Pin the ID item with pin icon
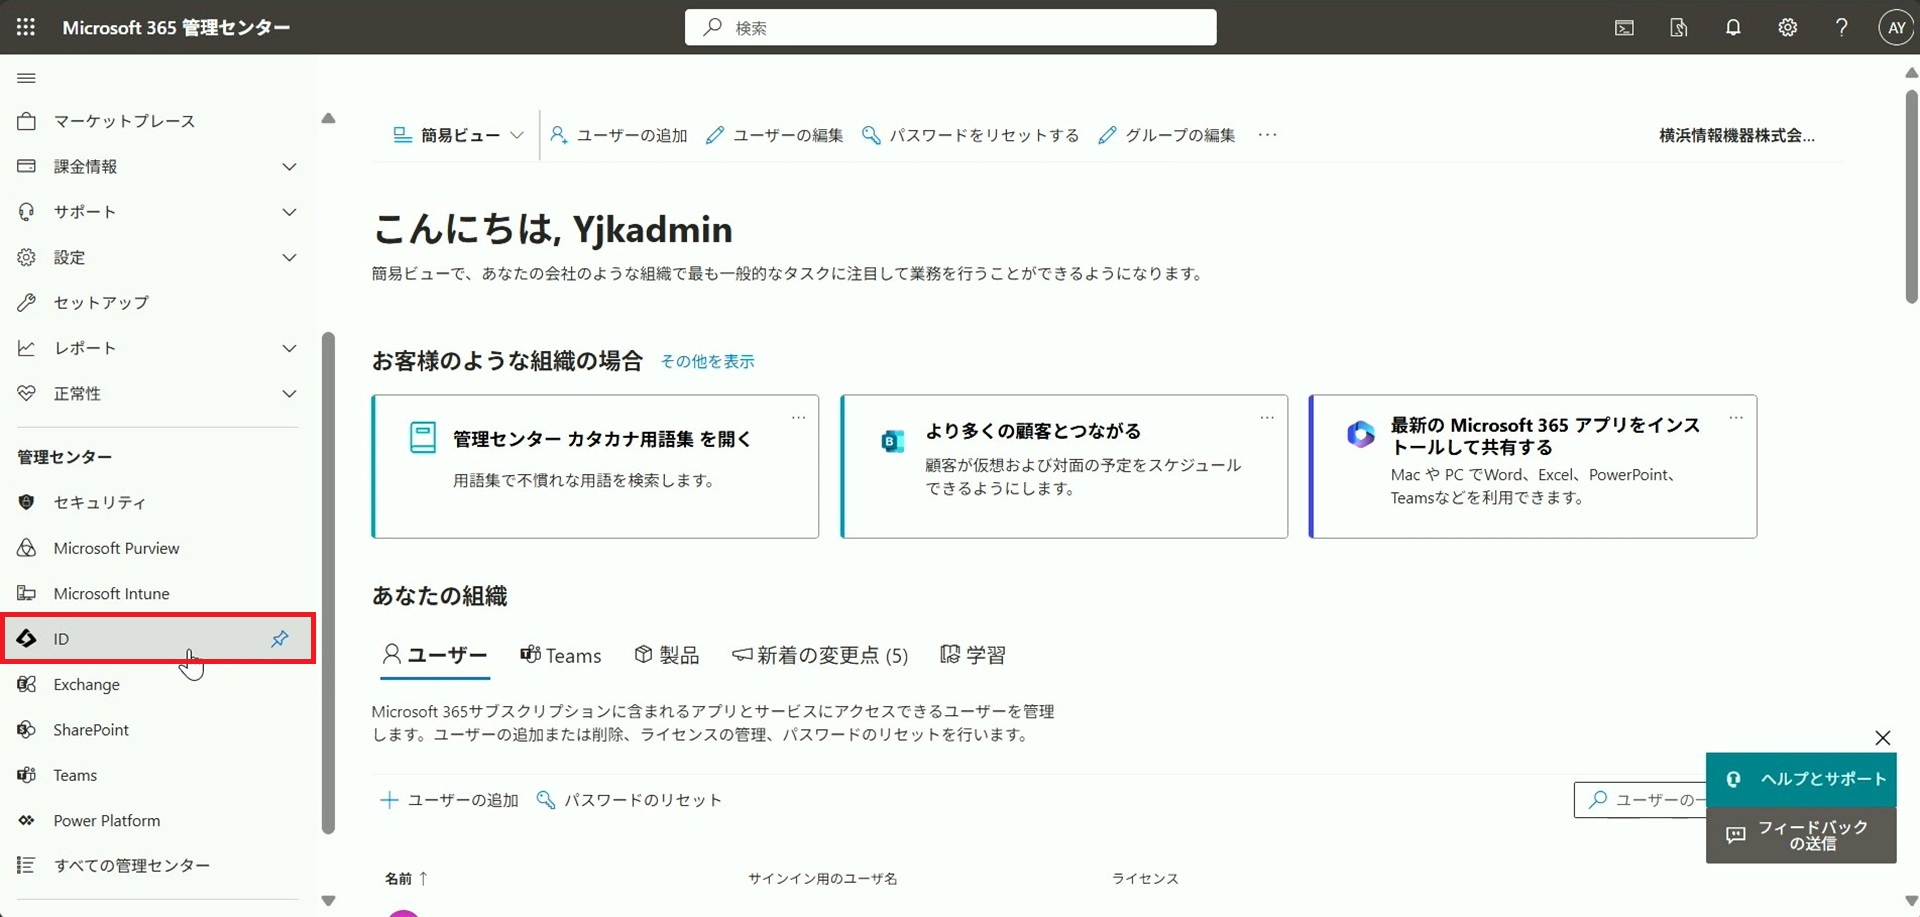This screenshot has width=1920, height=917. [x=280, y=639]
